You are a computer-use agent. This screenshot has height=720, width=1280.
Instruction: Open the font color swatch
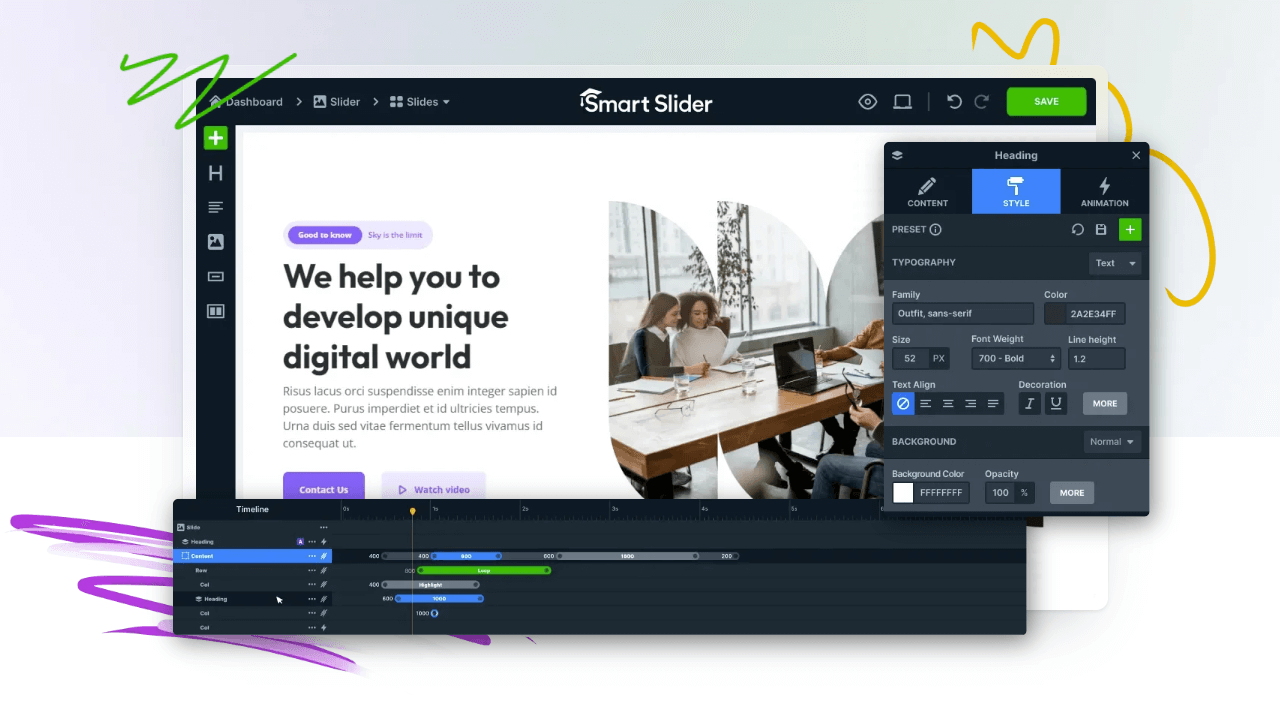point(1056,314)
